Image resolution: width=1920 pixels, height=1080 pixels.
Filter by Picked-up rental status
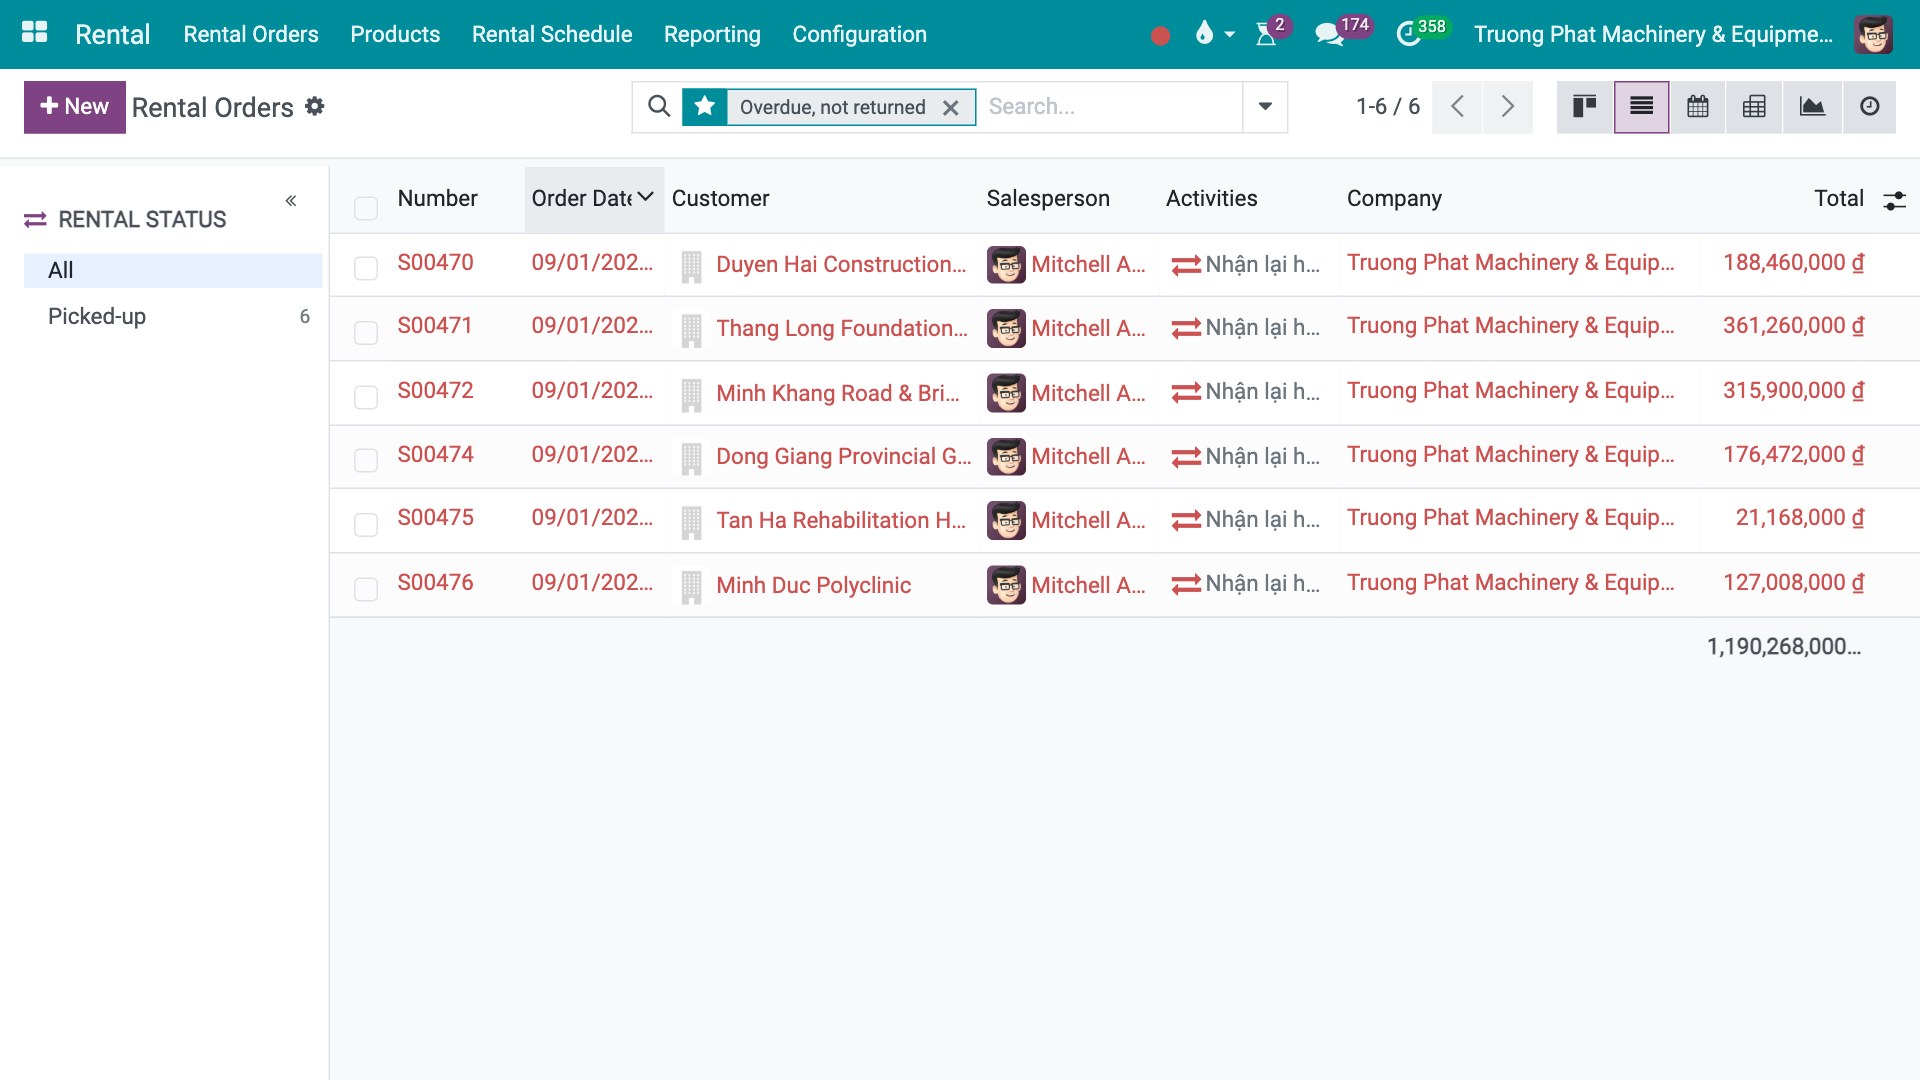point(173,317)
